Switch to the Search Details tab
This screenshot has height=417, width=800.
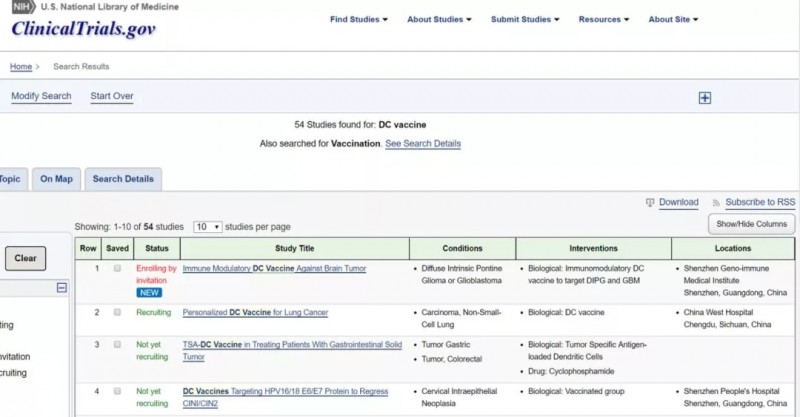[x=123, y=179]
